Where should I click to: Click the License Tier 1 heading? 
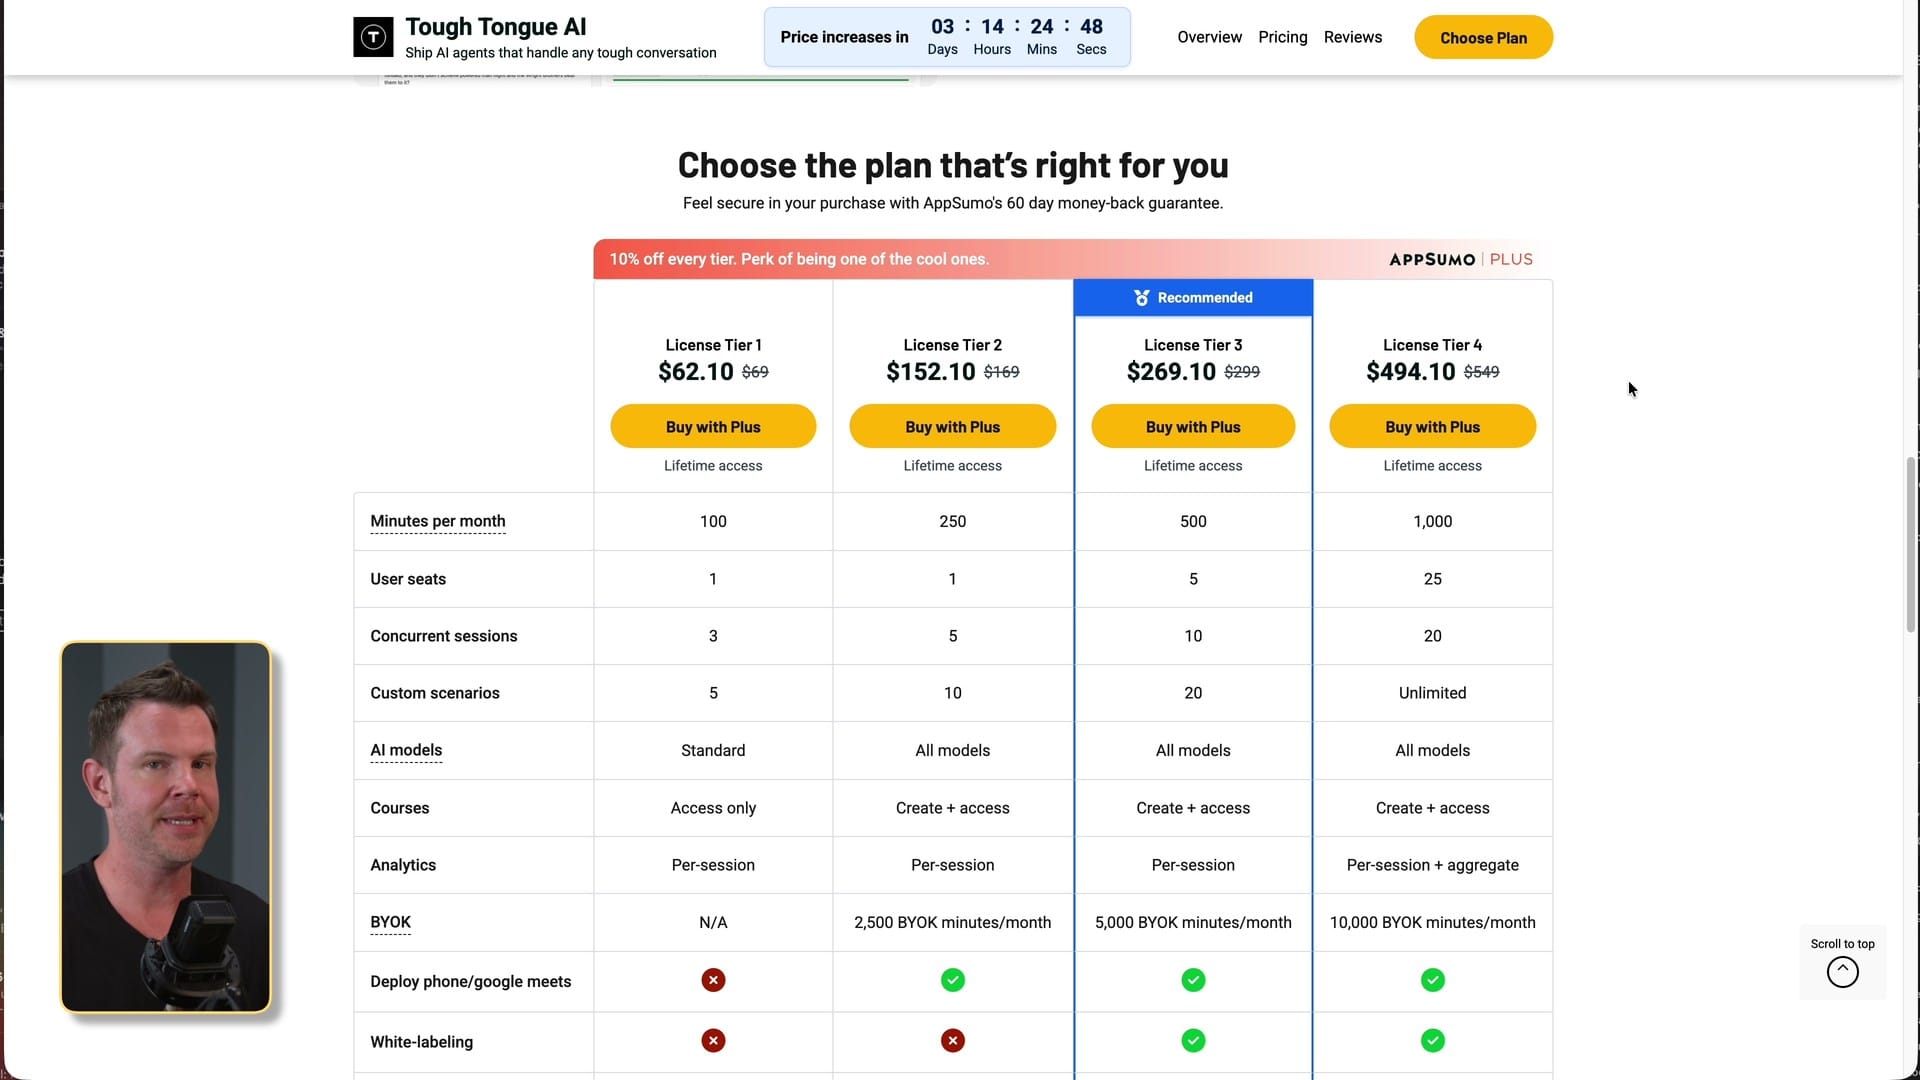[x=713, y=345]
